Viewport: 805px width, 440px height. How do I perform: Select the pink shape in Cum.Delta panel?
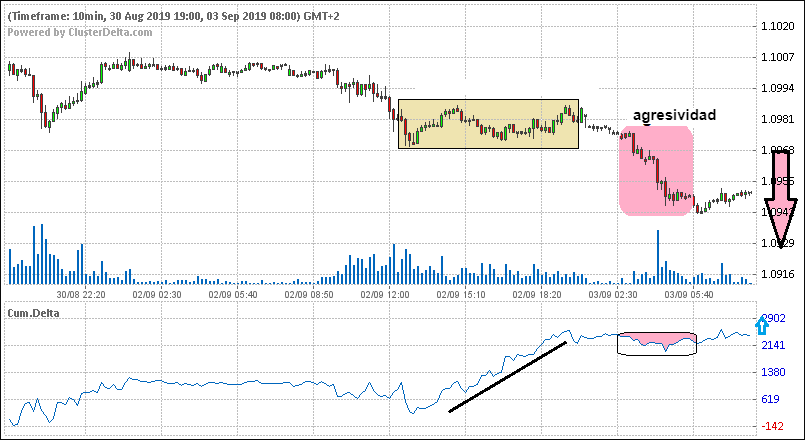656,342
